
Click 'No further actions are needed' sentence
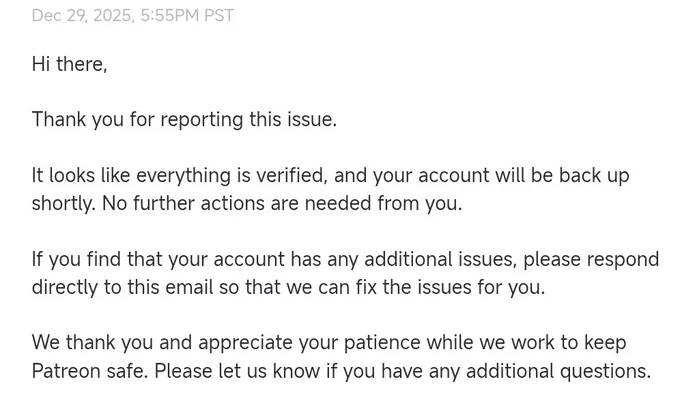[x=282, y=203]
